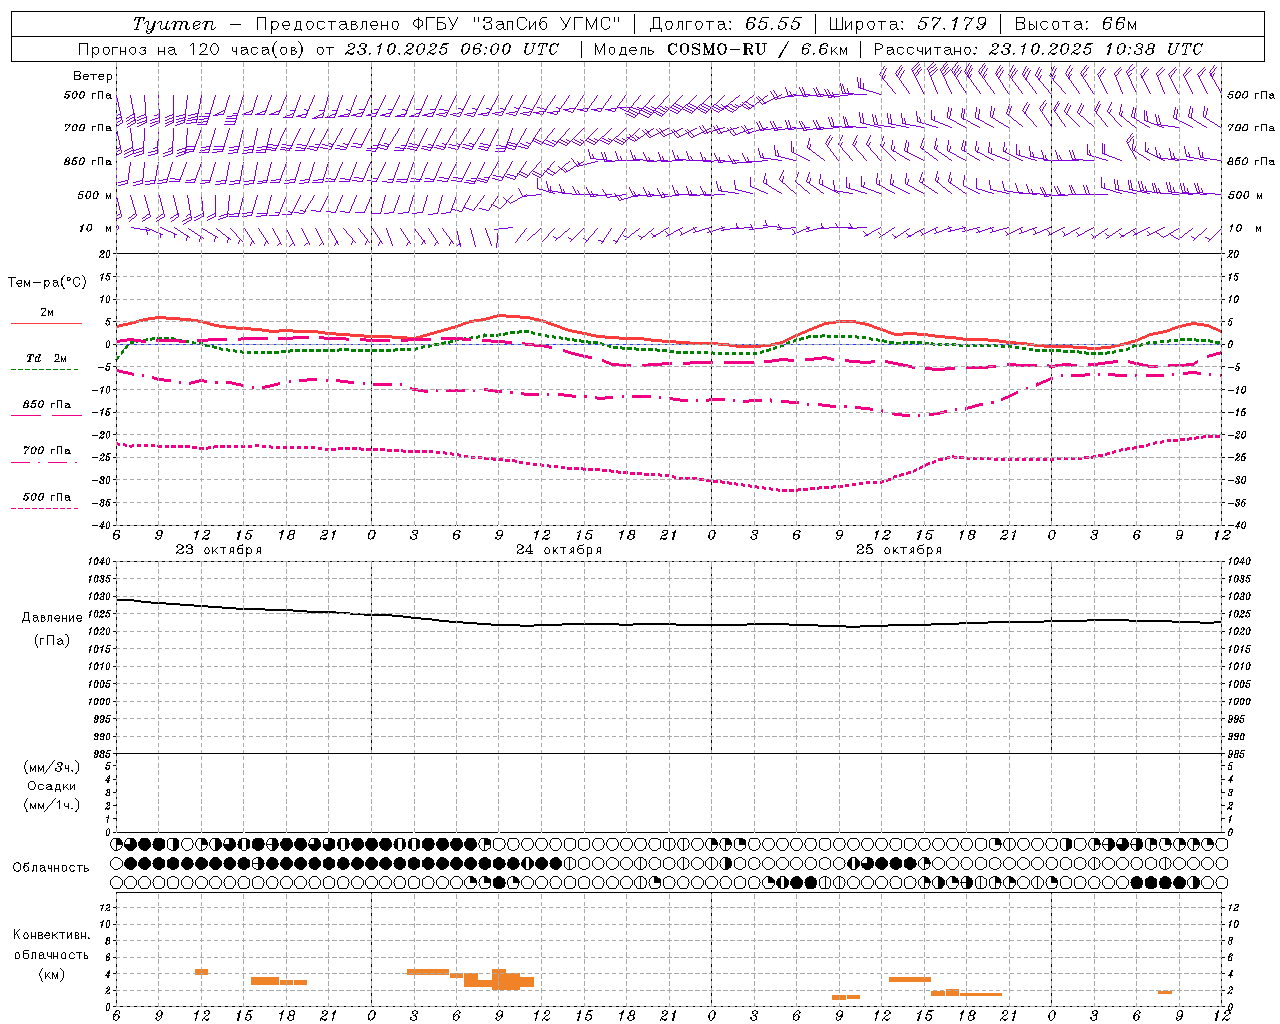Click "500 гПа" entry in temperature legend
This screenshot has width=1280, height=1024.
(47, 497)
